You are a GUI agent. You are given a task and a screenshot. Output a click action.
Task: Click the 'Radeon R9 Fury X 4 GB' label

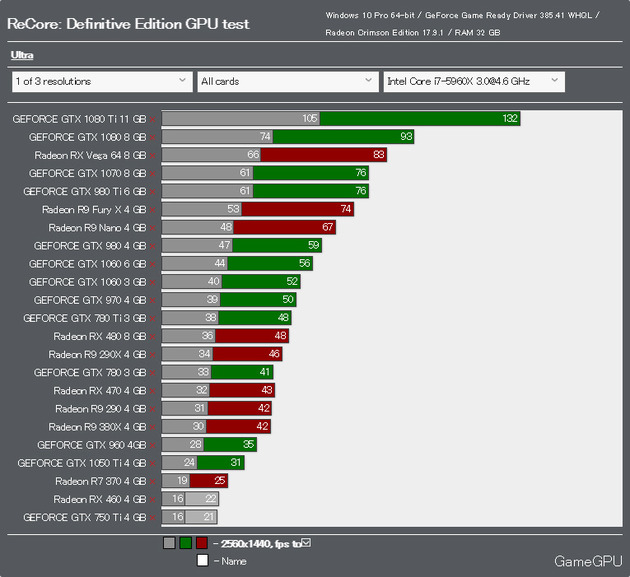click(x=94, y=210)
